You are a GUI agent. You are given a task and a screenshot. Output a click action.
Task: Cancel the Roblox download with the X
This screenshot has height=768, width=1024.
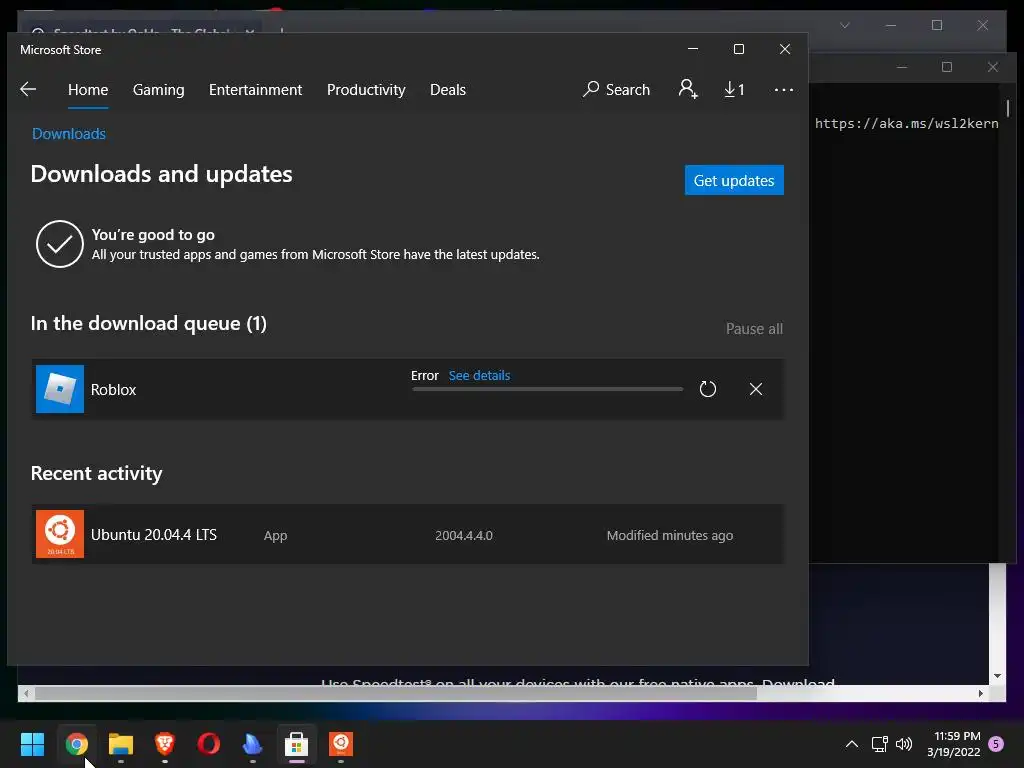756,389
